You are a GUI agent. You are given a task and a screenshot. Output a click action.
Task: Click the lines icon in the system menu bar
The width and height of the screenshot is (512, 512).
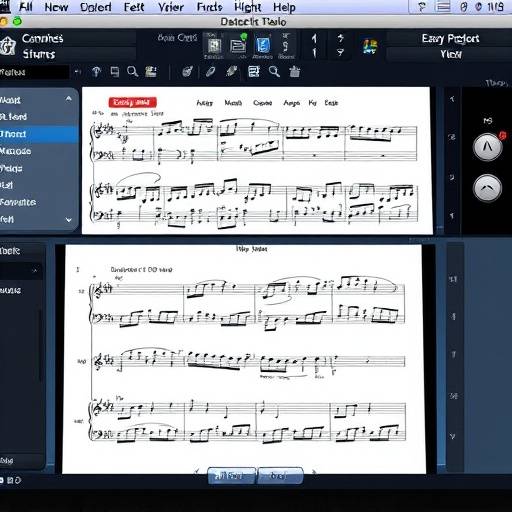[x=443, y=7]
